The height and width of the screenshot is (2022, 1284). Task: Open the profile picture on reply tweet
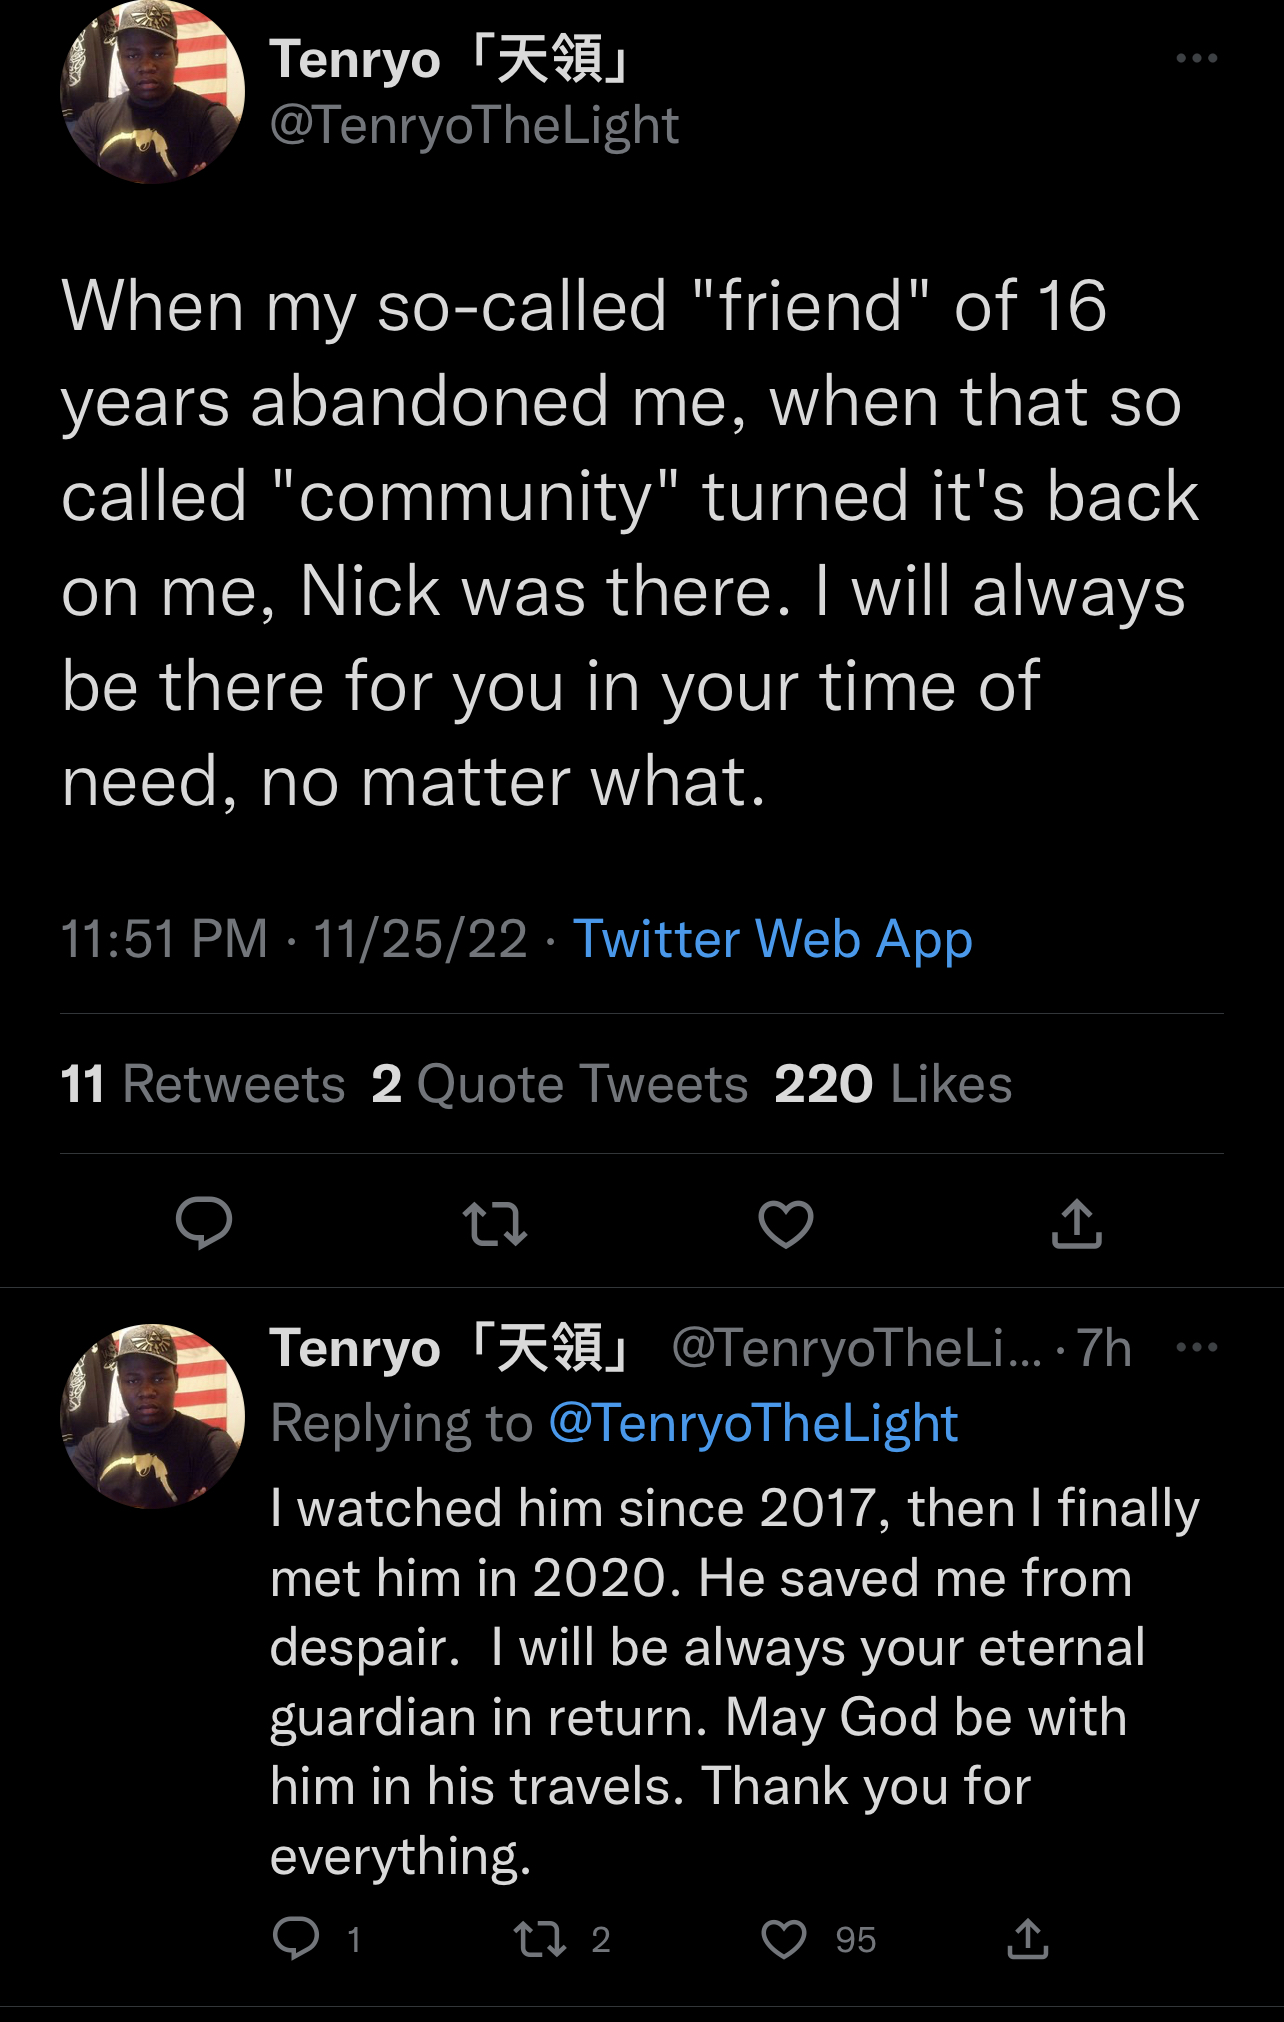click(153, 1416)
